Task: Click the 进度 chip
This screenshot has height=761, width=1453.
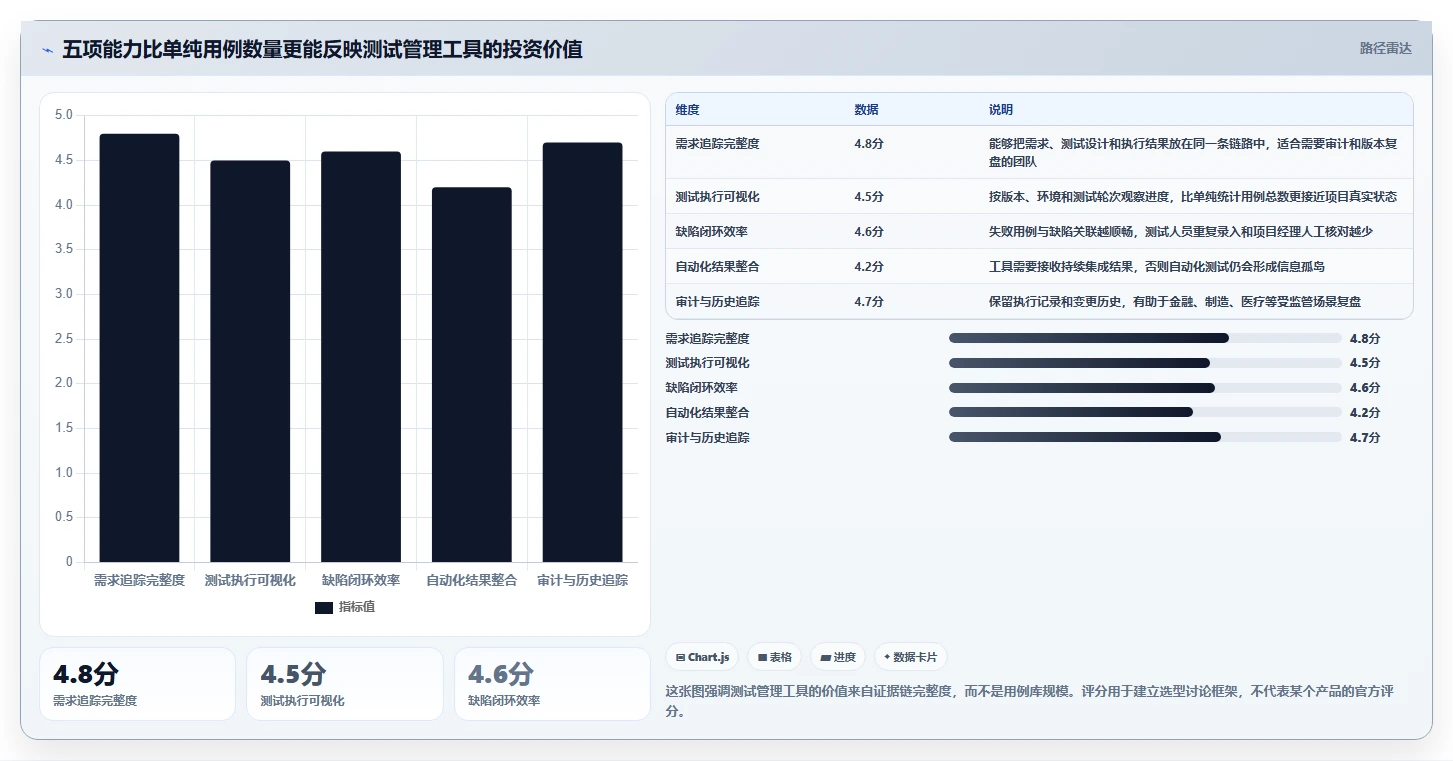Action: (838, 657)
